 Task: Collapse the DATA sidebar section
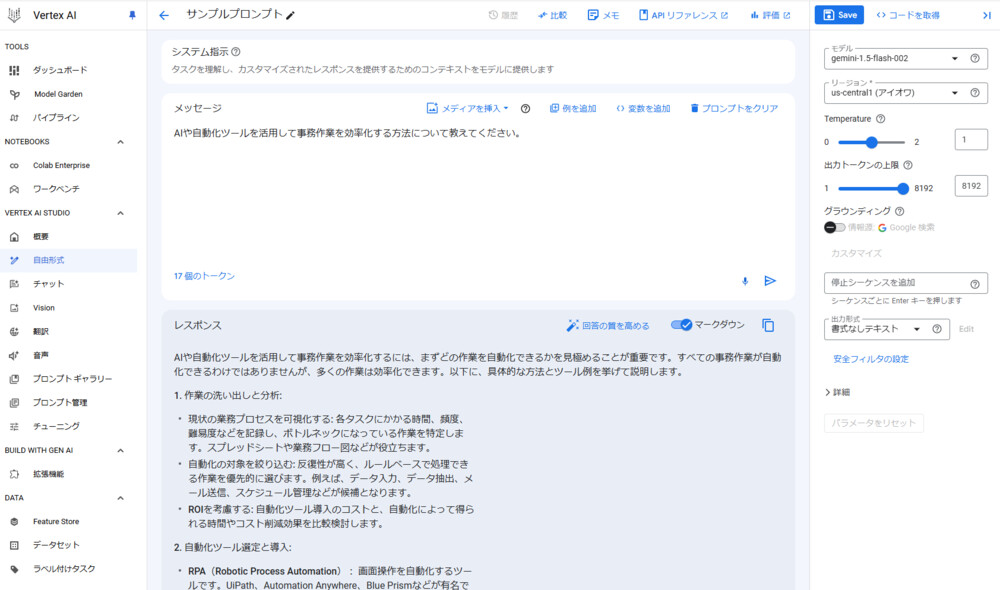pyautogui.click(x=121, y=498)
